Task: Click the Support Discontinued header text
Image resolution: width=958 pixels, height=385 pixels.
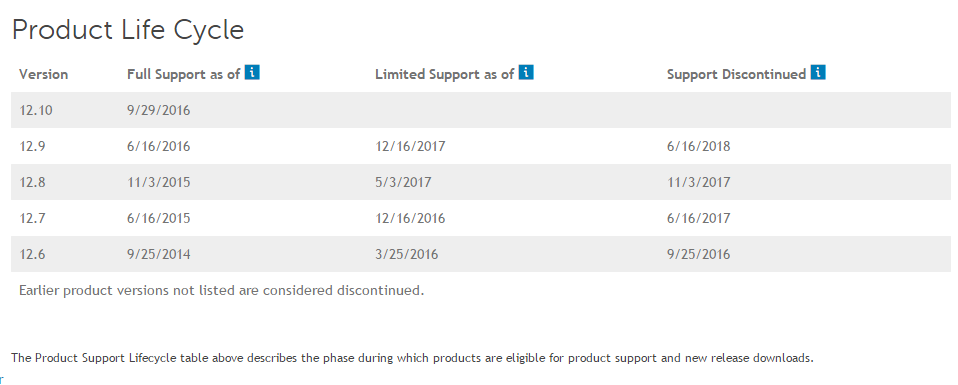Action: click(736, 75)
